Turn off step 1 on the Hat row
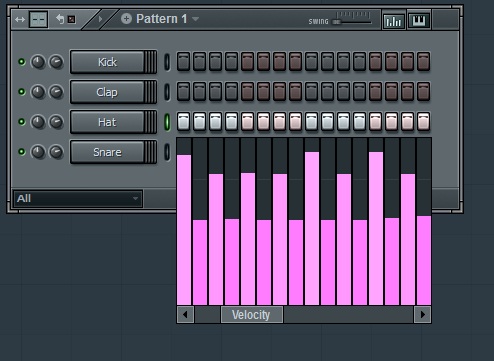494x361 pixels. 183,122
